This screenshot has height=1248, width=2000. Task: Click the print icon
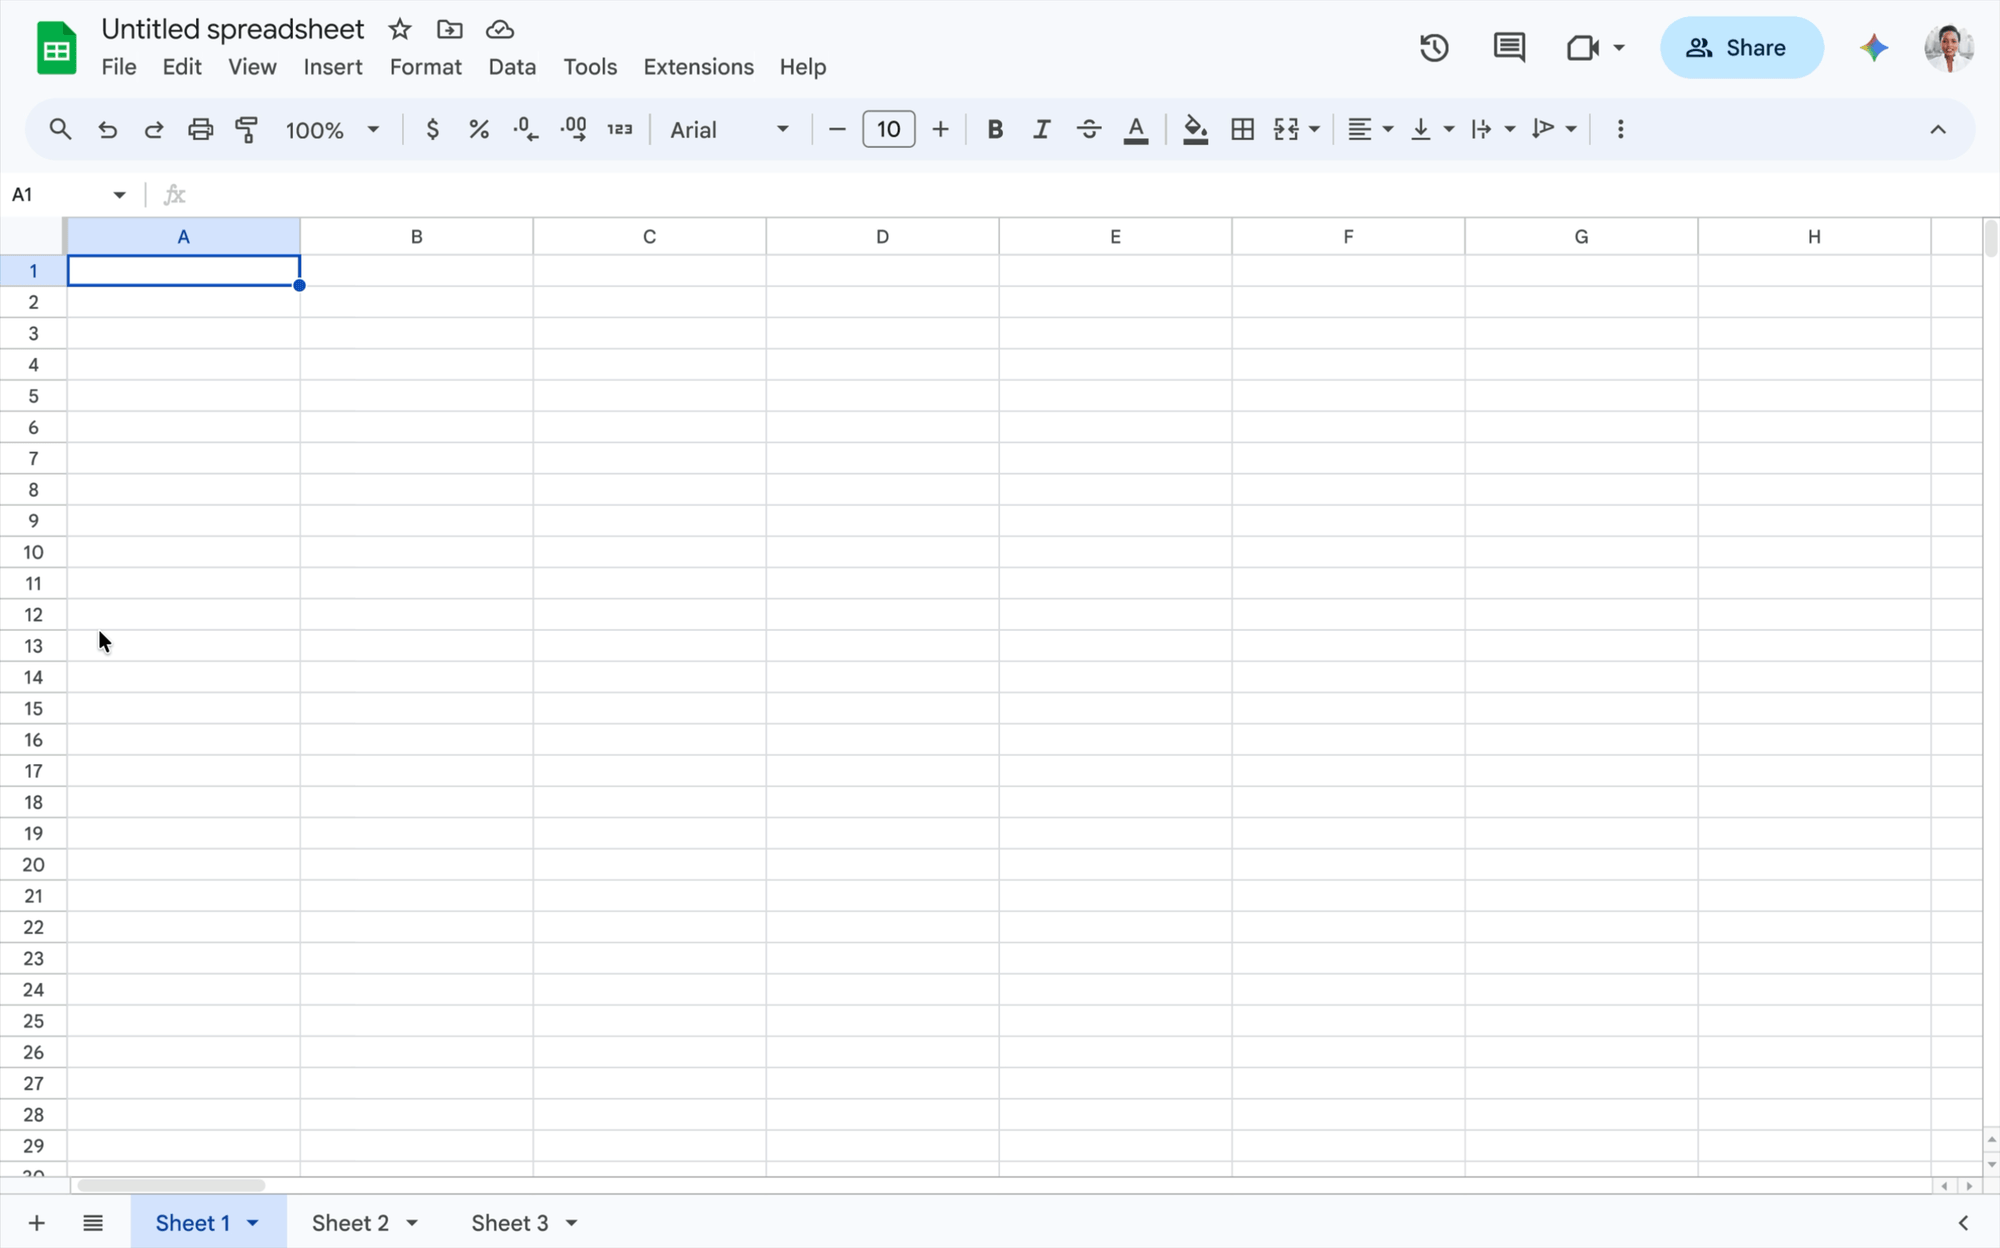pos(200,129)
